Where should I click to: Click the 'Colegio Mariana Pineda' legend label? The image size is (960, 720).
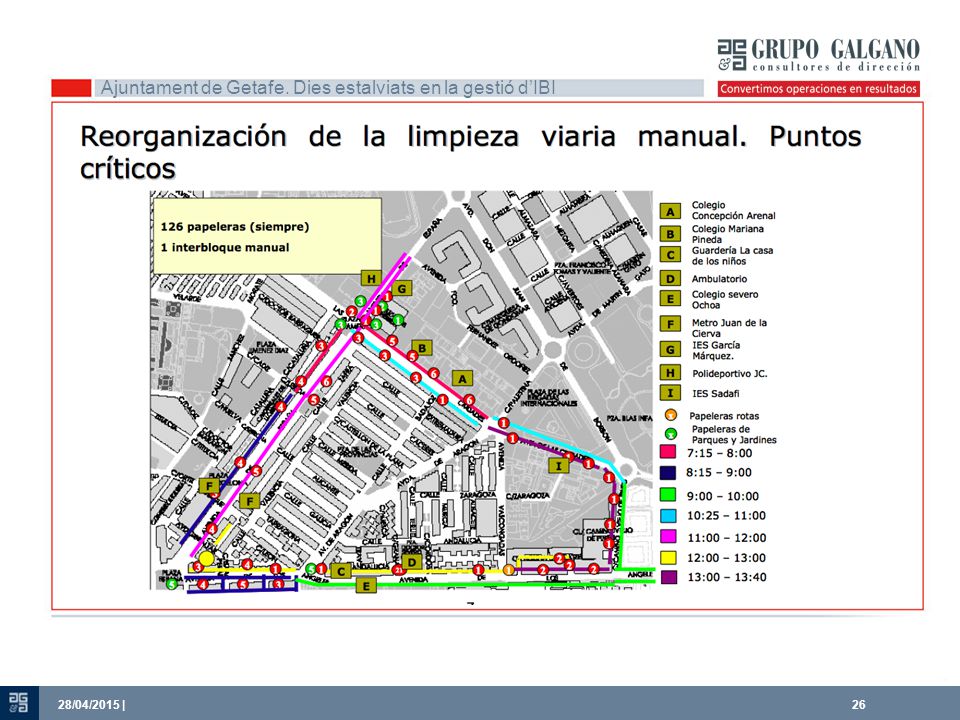coord(727,234)
